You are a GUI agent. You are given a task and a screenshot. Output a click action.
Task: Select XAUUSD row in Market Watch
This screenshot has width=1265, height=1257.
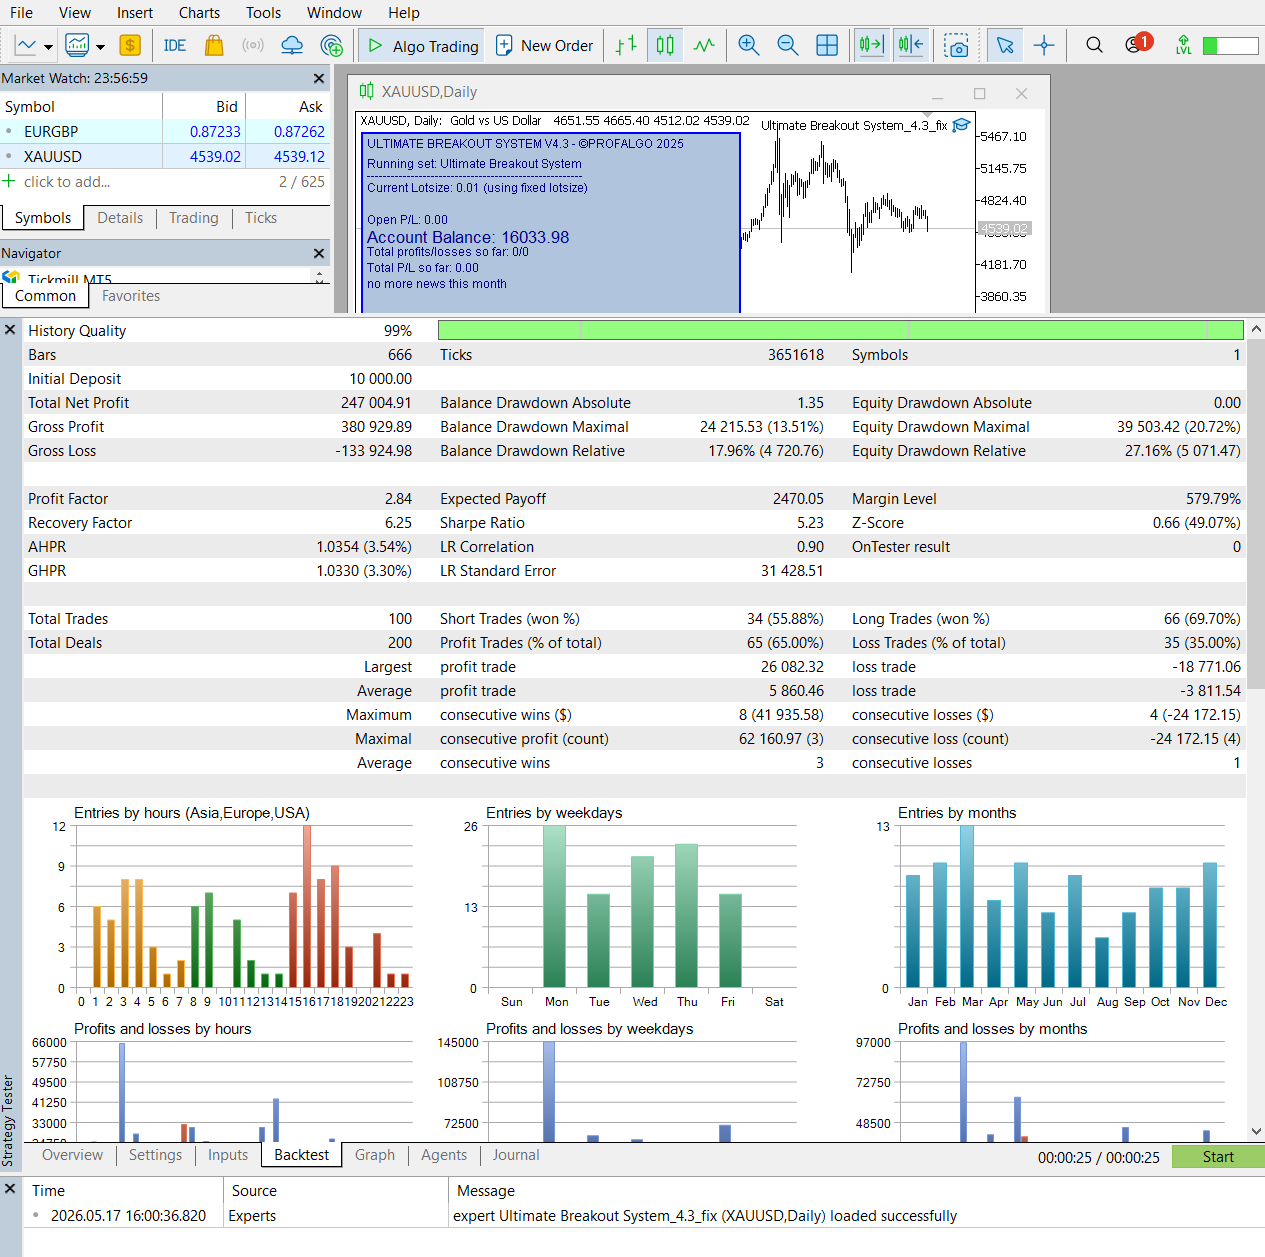165,157
